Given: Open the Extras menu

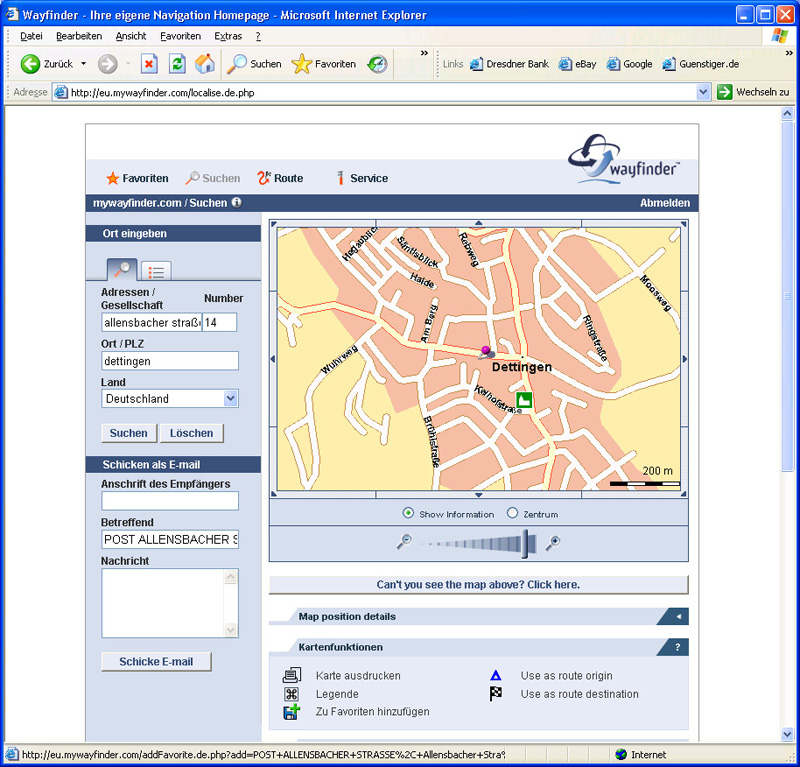Looking at the screenshot, I should [x=228, y=36].
